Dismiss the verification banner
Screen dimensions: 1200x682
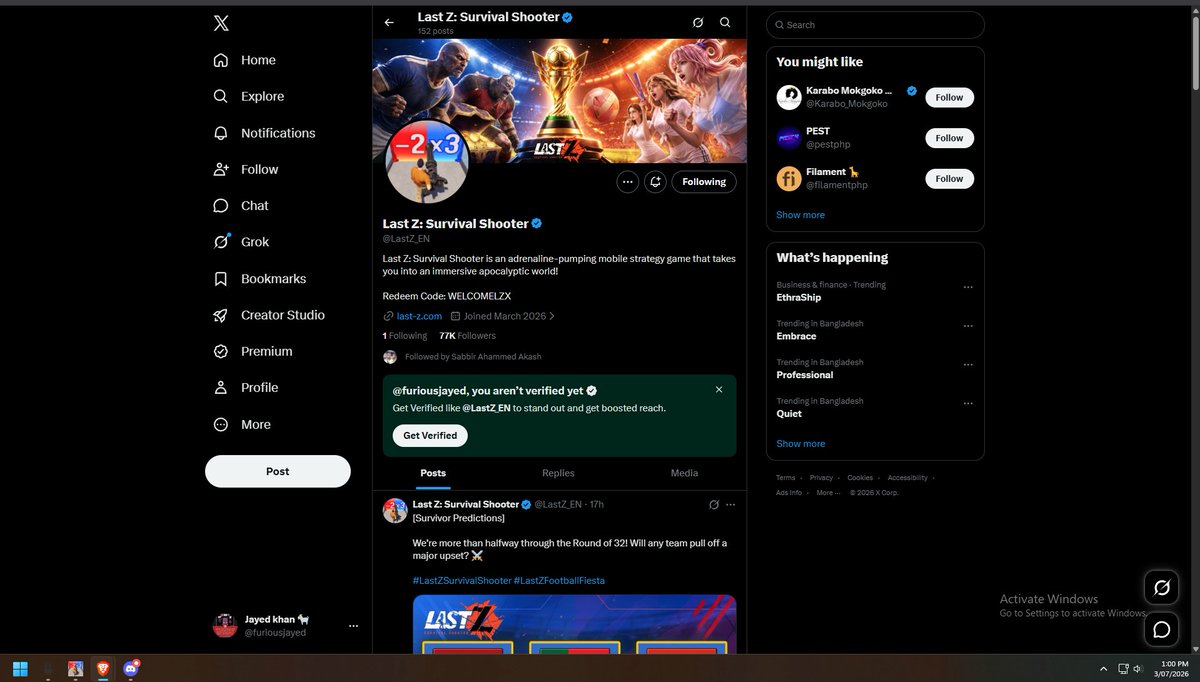pos(719,390)
